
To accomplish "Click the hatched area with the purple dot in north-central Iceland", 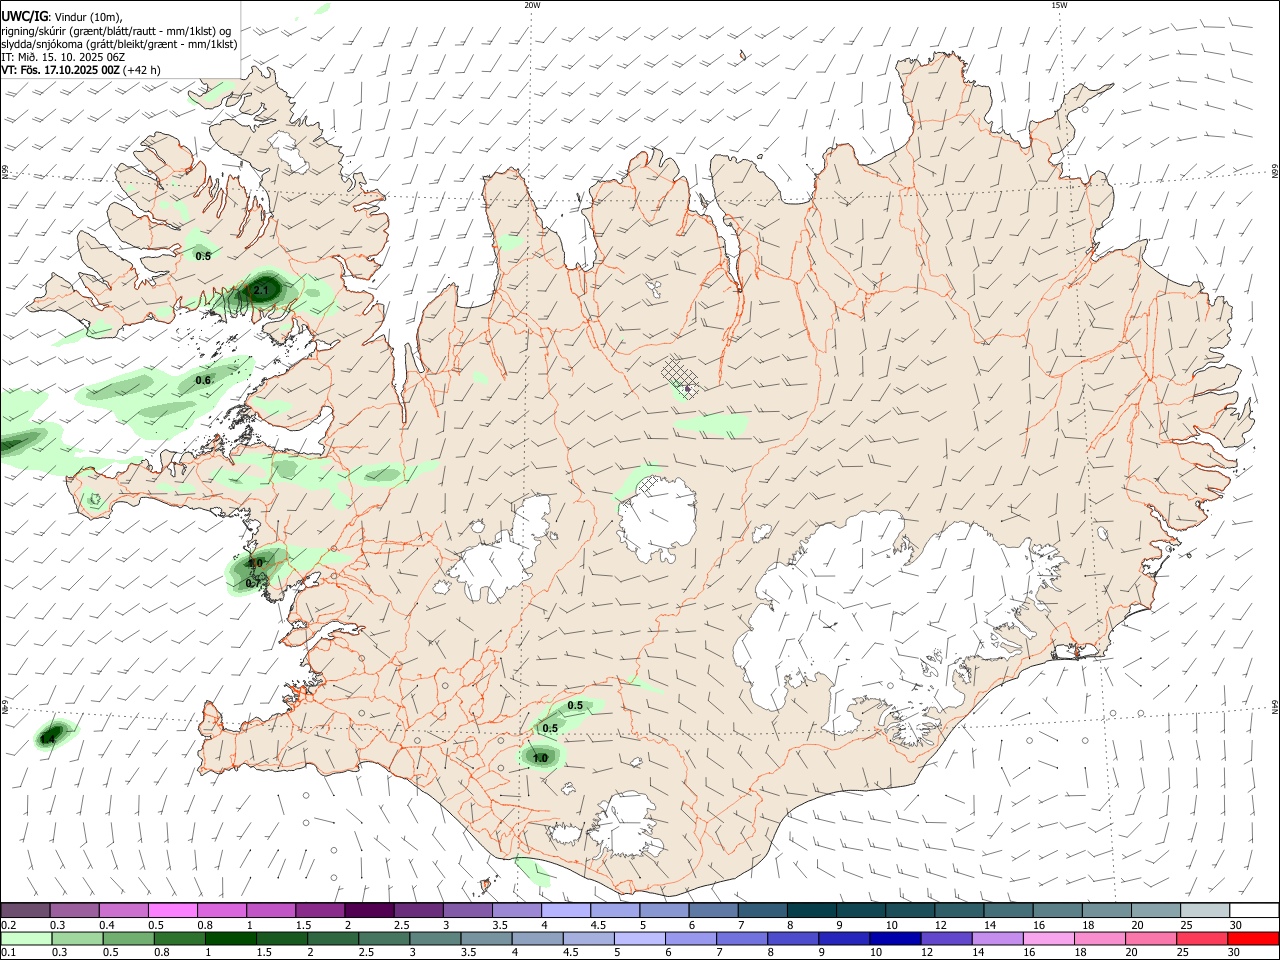I will coord(681,377).
